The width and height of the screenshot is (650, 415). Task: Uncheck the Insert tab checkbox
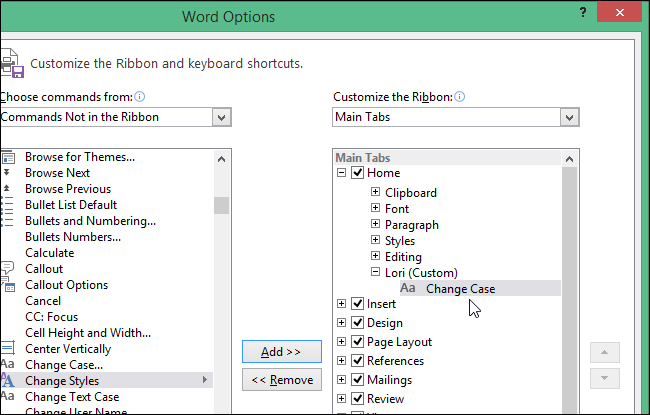click(x=357, y=304)
